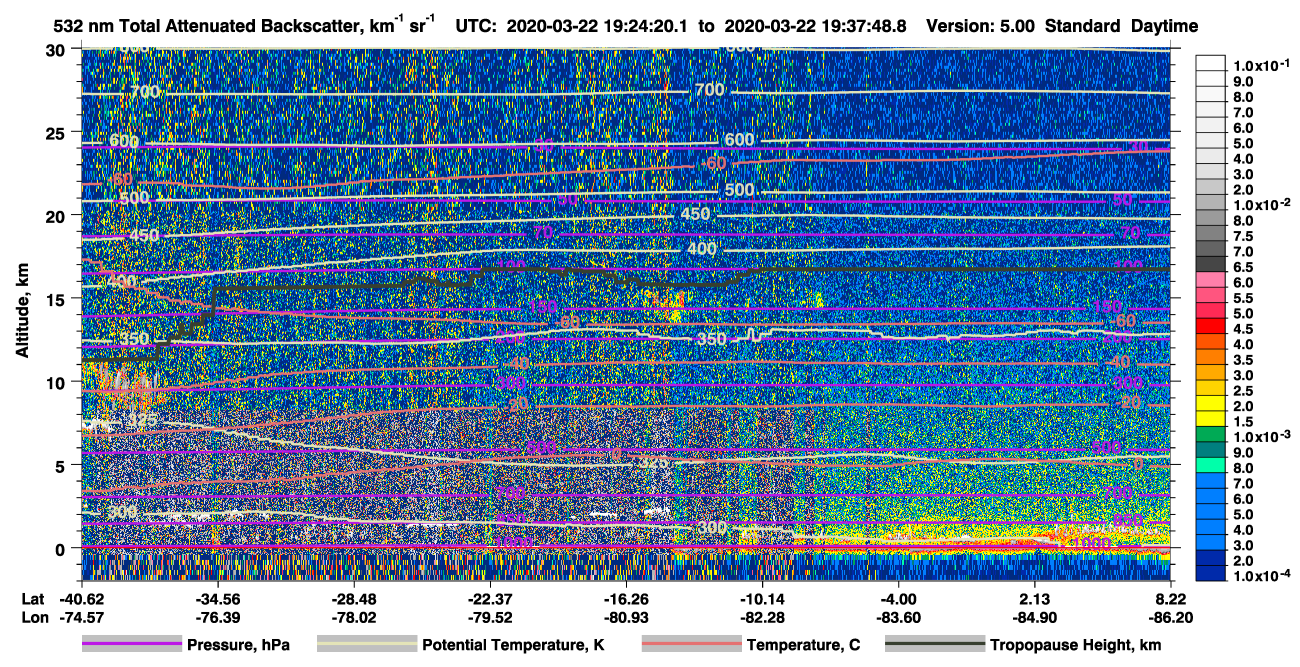Click longitude value '-82.28'
Image resolution: width=1300 pixels, height=667 pixels.
coord(763,618)
